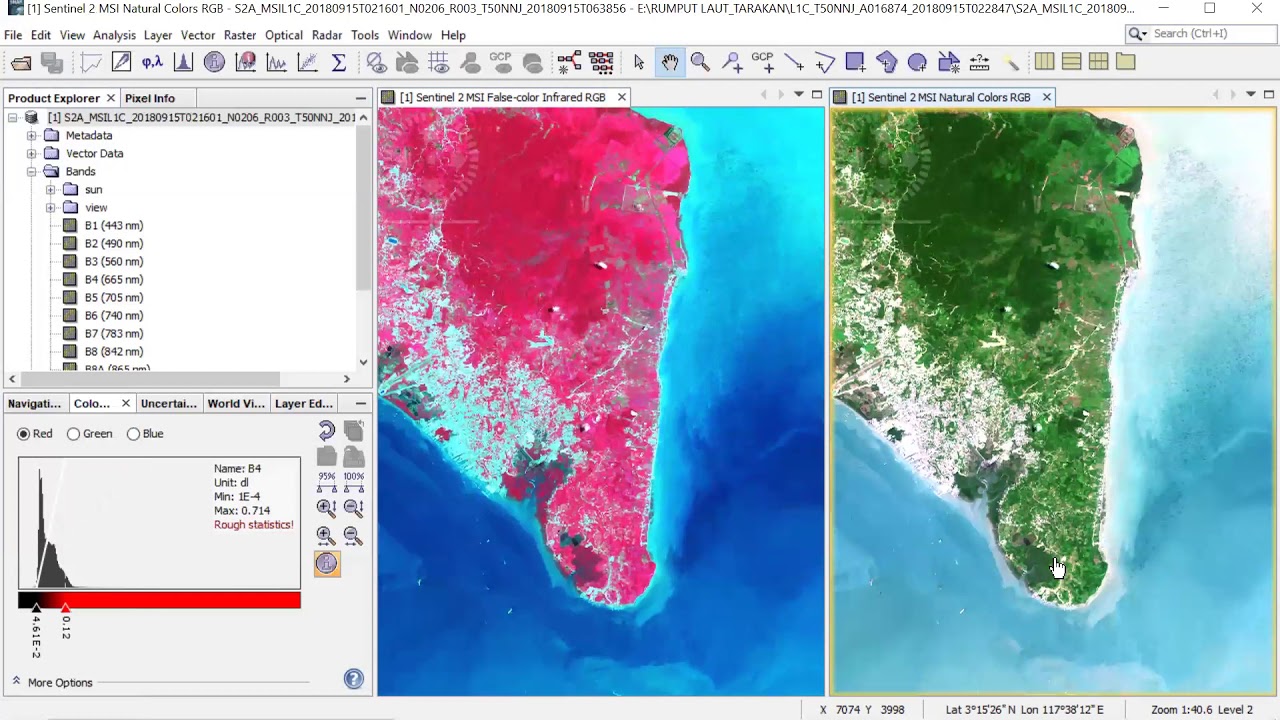Click the GCP placing tool with plus
Screen dimensions: 1280x720
(762, 63)
